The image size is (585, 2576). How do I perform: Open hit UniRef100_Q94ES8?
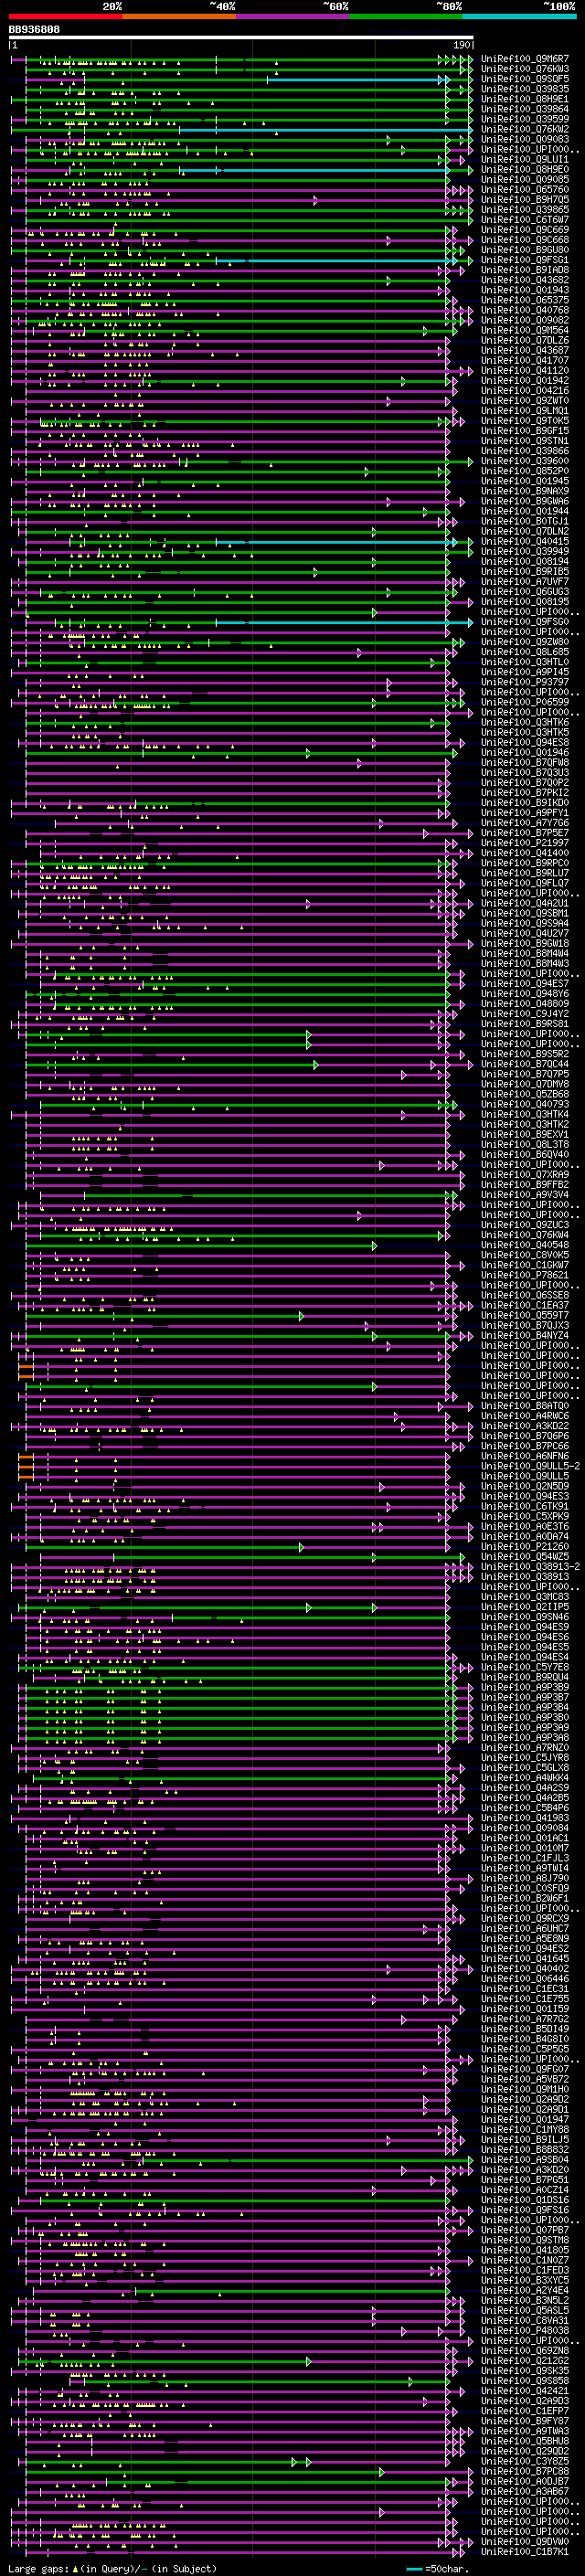point(525,742)
